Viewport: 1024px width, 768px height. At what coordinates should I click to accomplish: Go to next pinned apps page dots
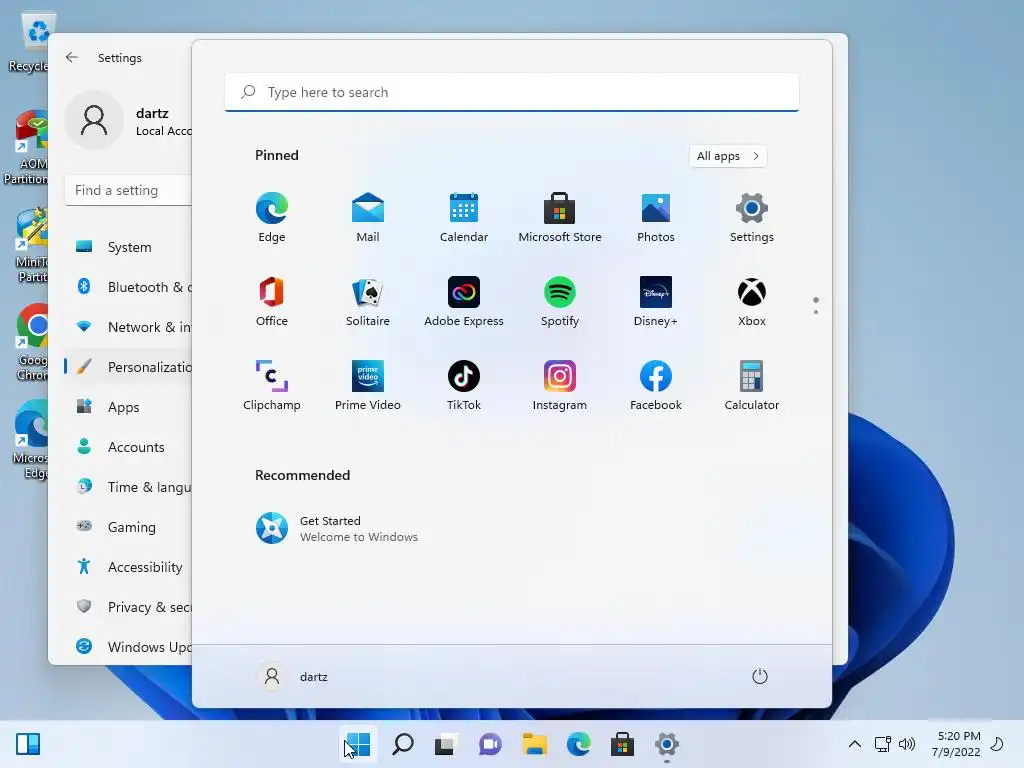click(x=816, y=306)
